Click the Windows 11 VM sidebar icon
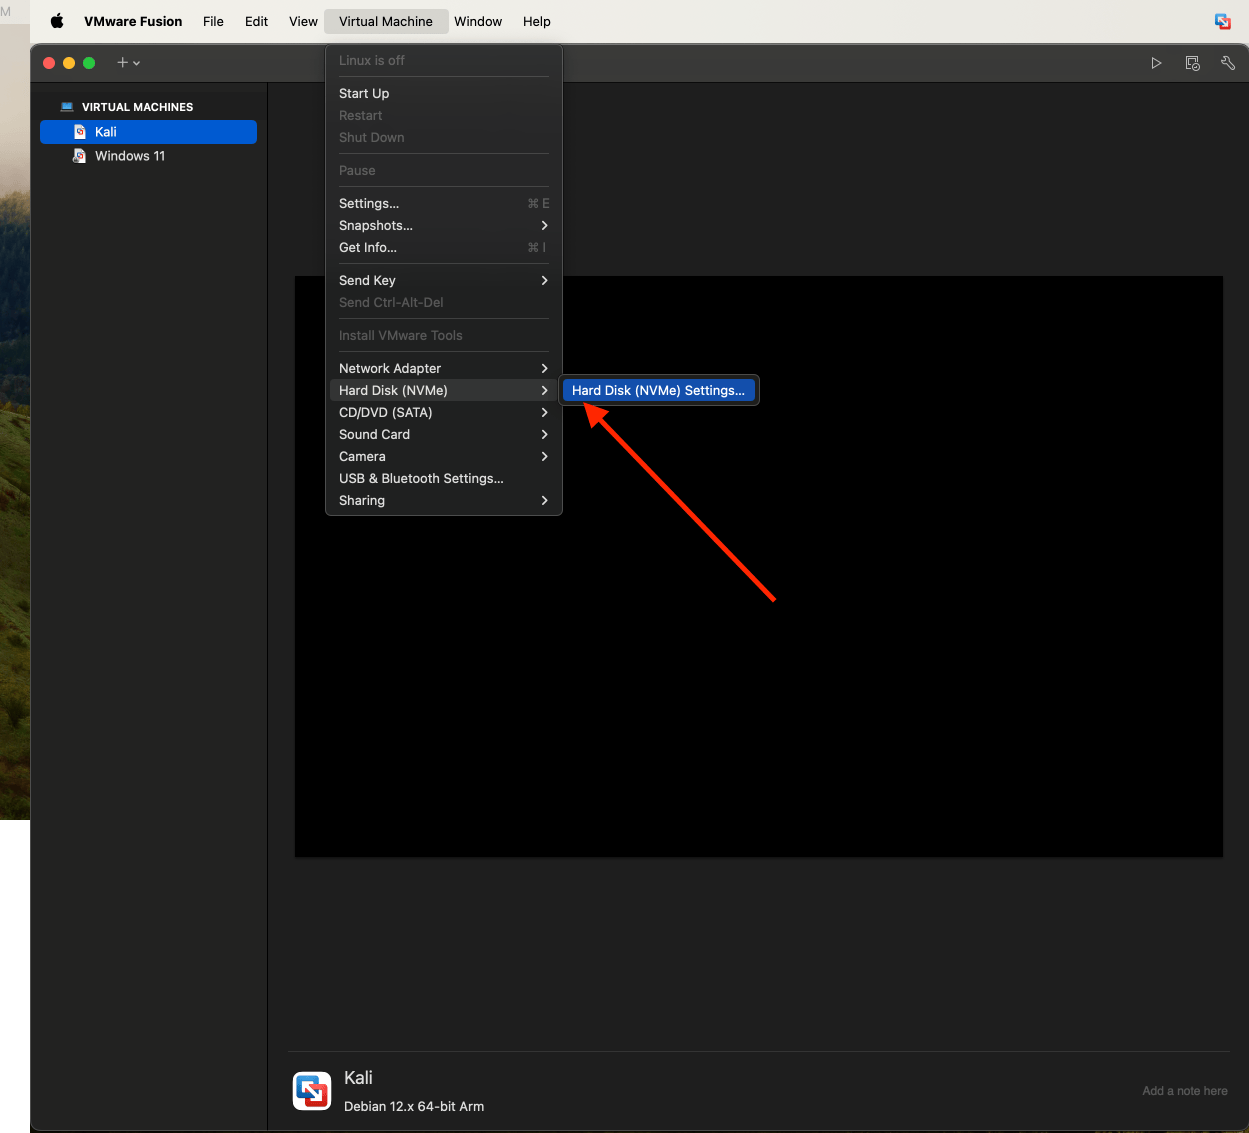Image resolution: width=1249 pixels, height=1133 pixels. click(80, 156)
